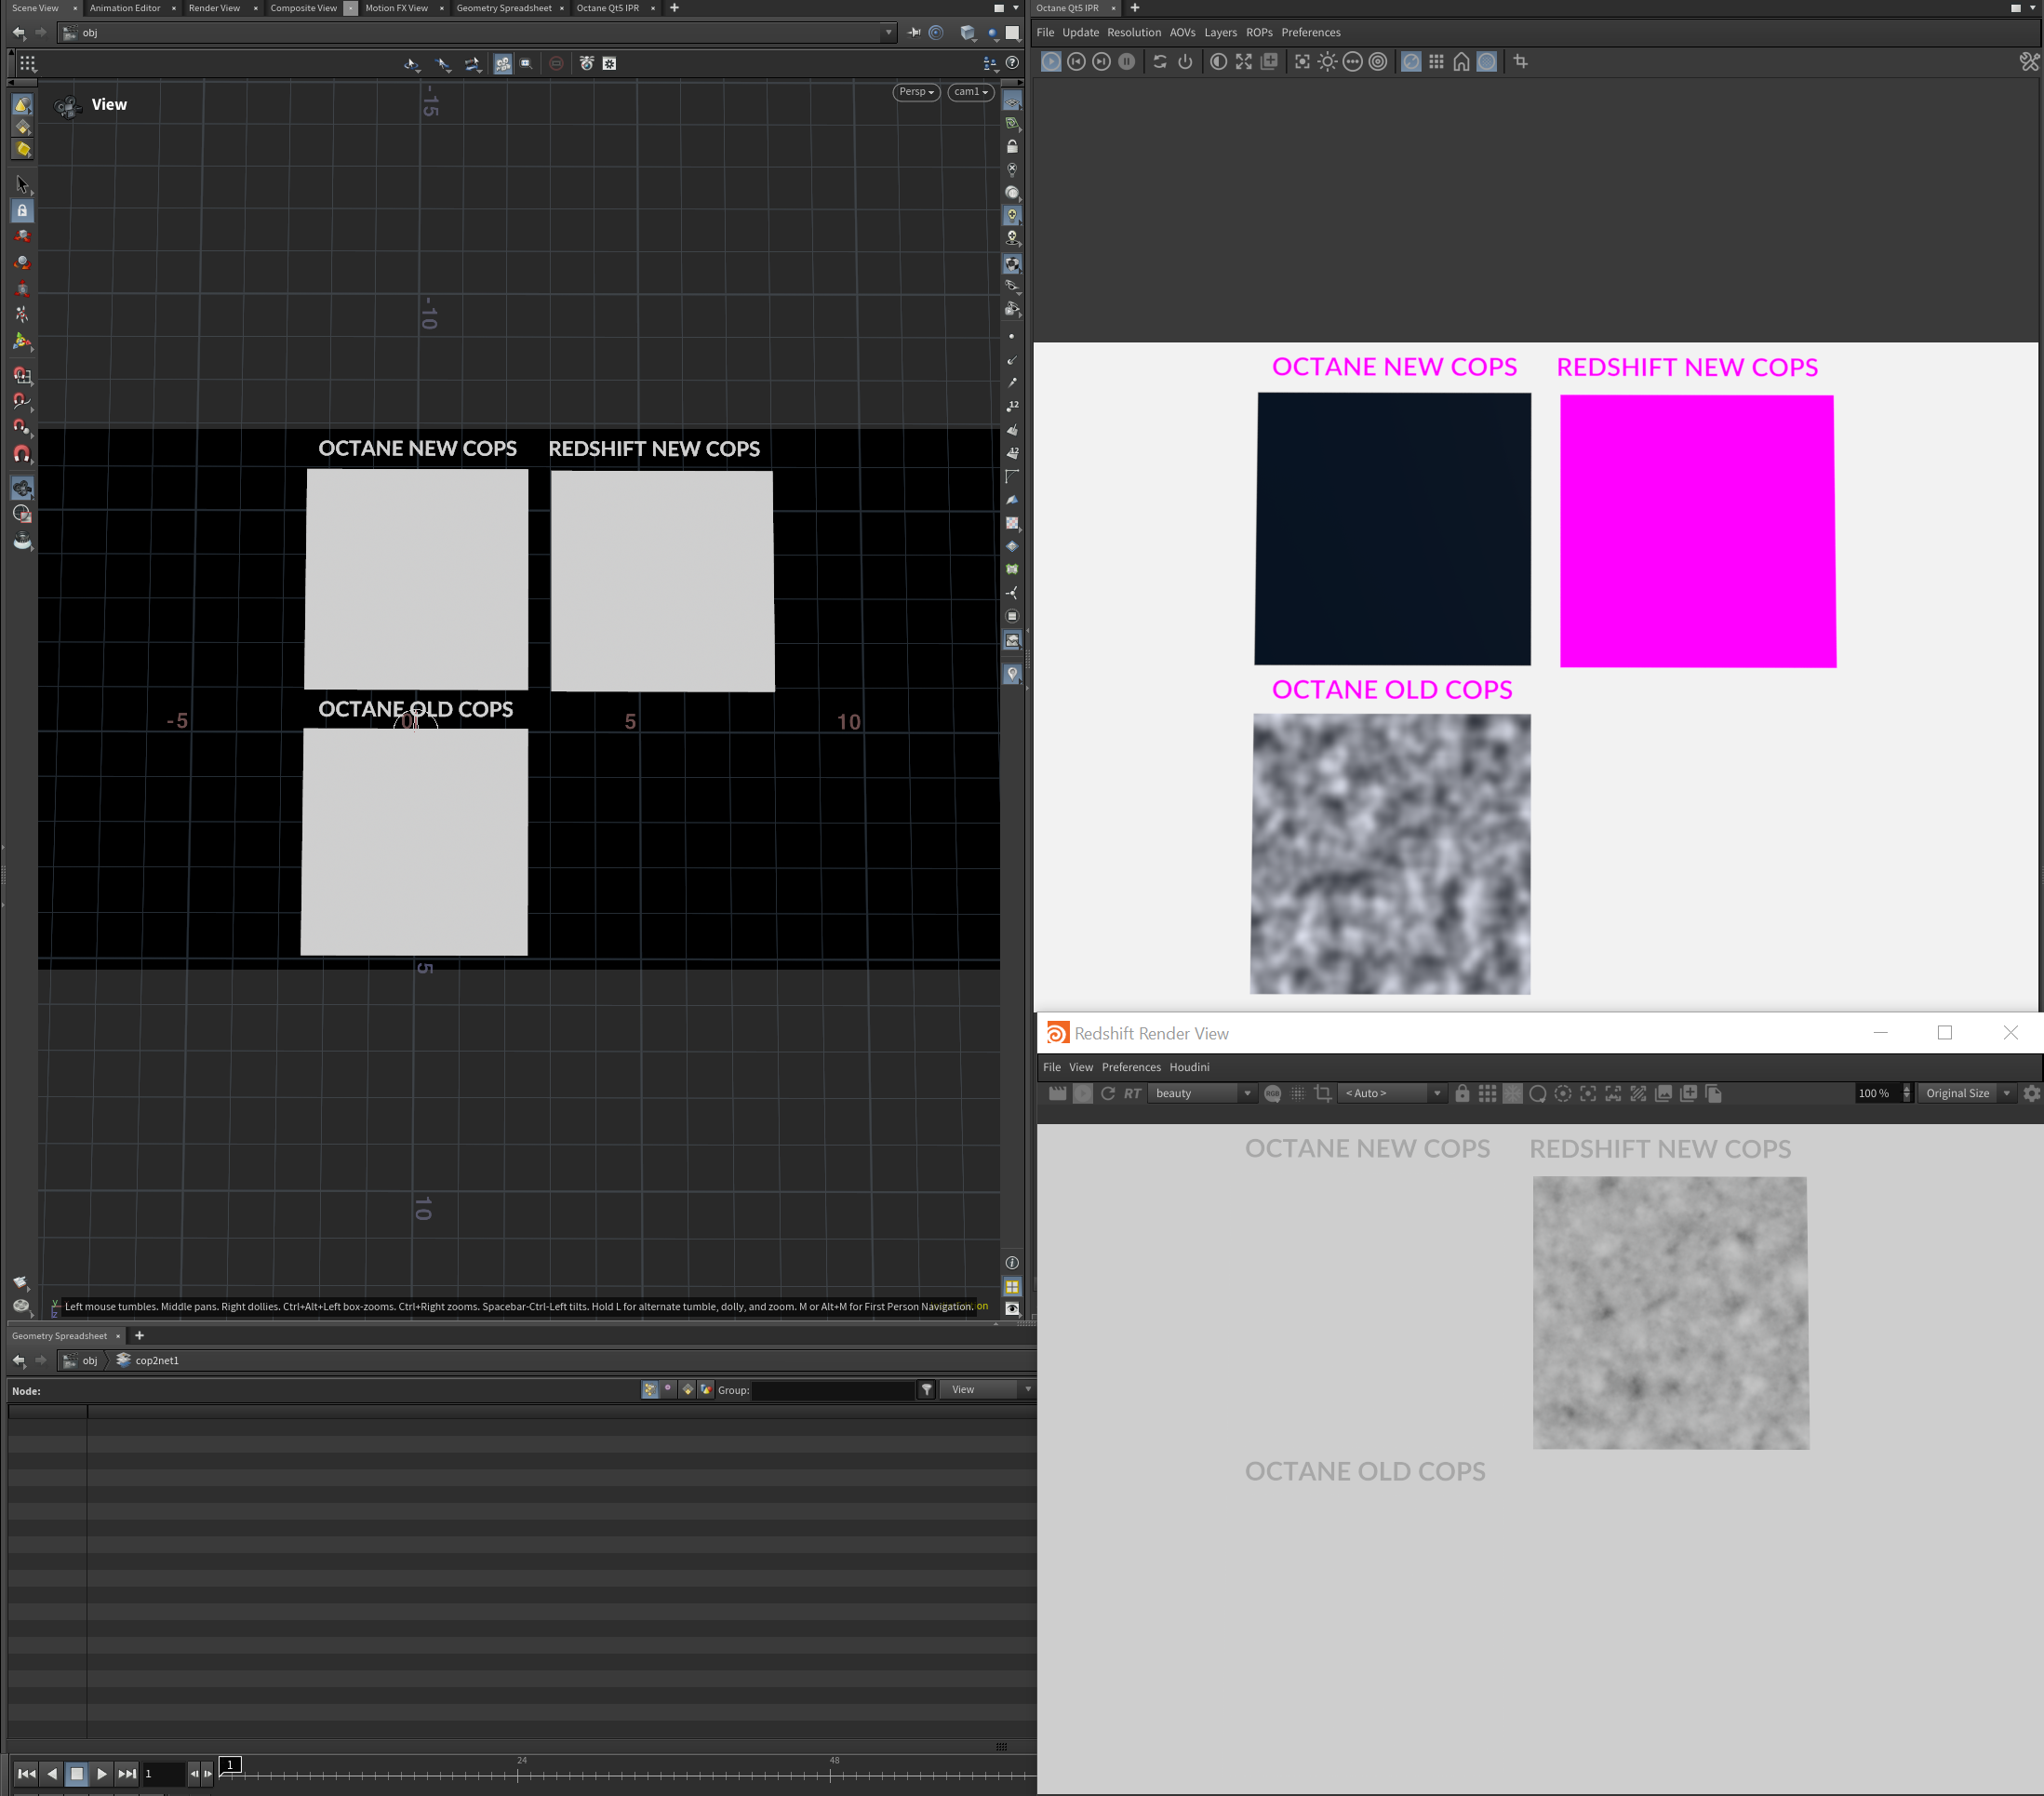
Task: Open the AOVs menu in Octane IPR
Action: coord(1182,32)
